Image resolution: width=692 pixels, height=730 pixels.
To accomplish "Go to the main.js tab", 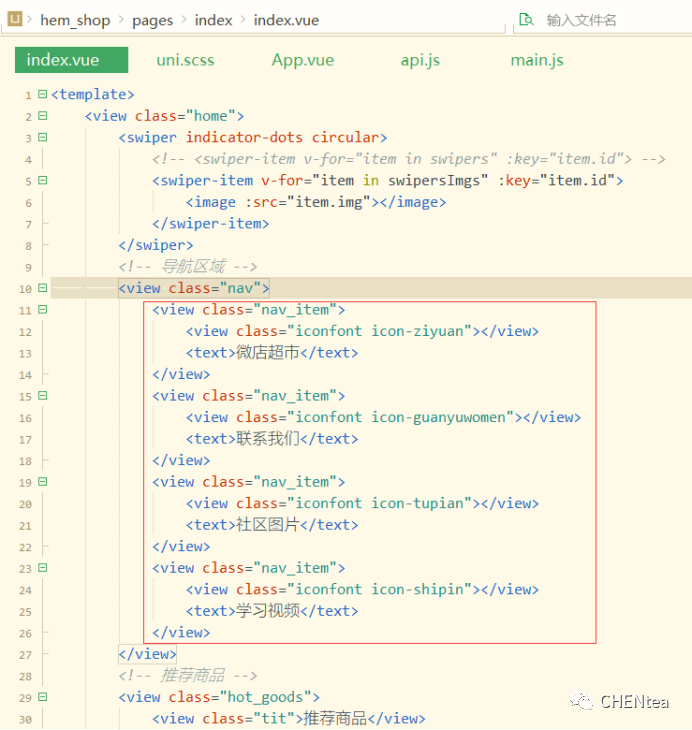I will (x=537, y=60).
